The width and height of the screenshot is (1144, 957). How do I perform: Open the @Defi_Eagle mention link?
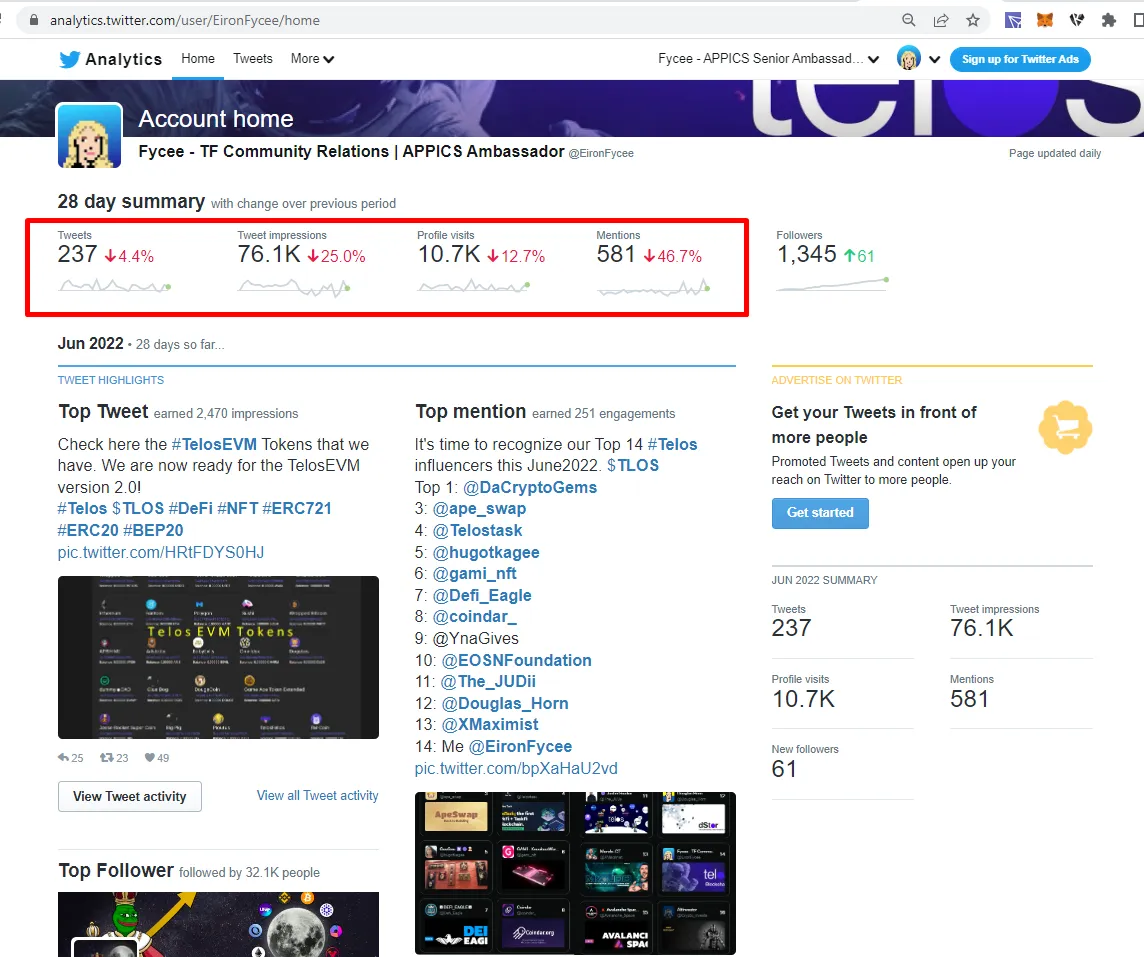(x=482, y=595)
